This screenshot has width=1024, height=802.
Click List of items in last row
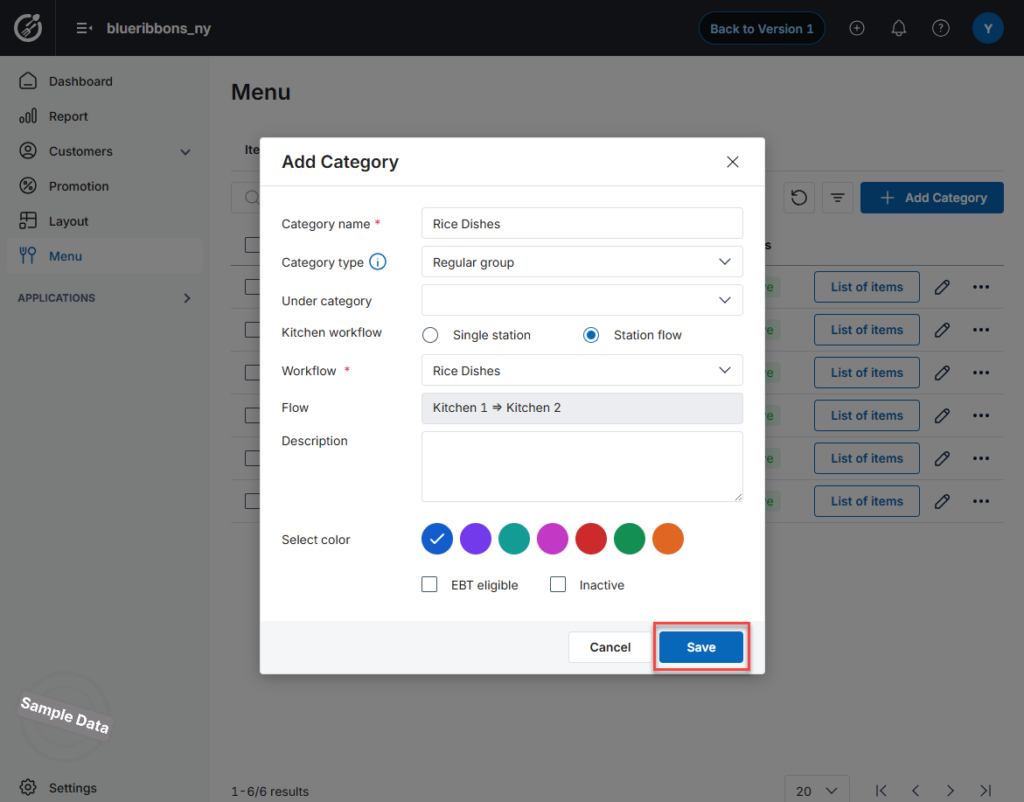(867, 501)
